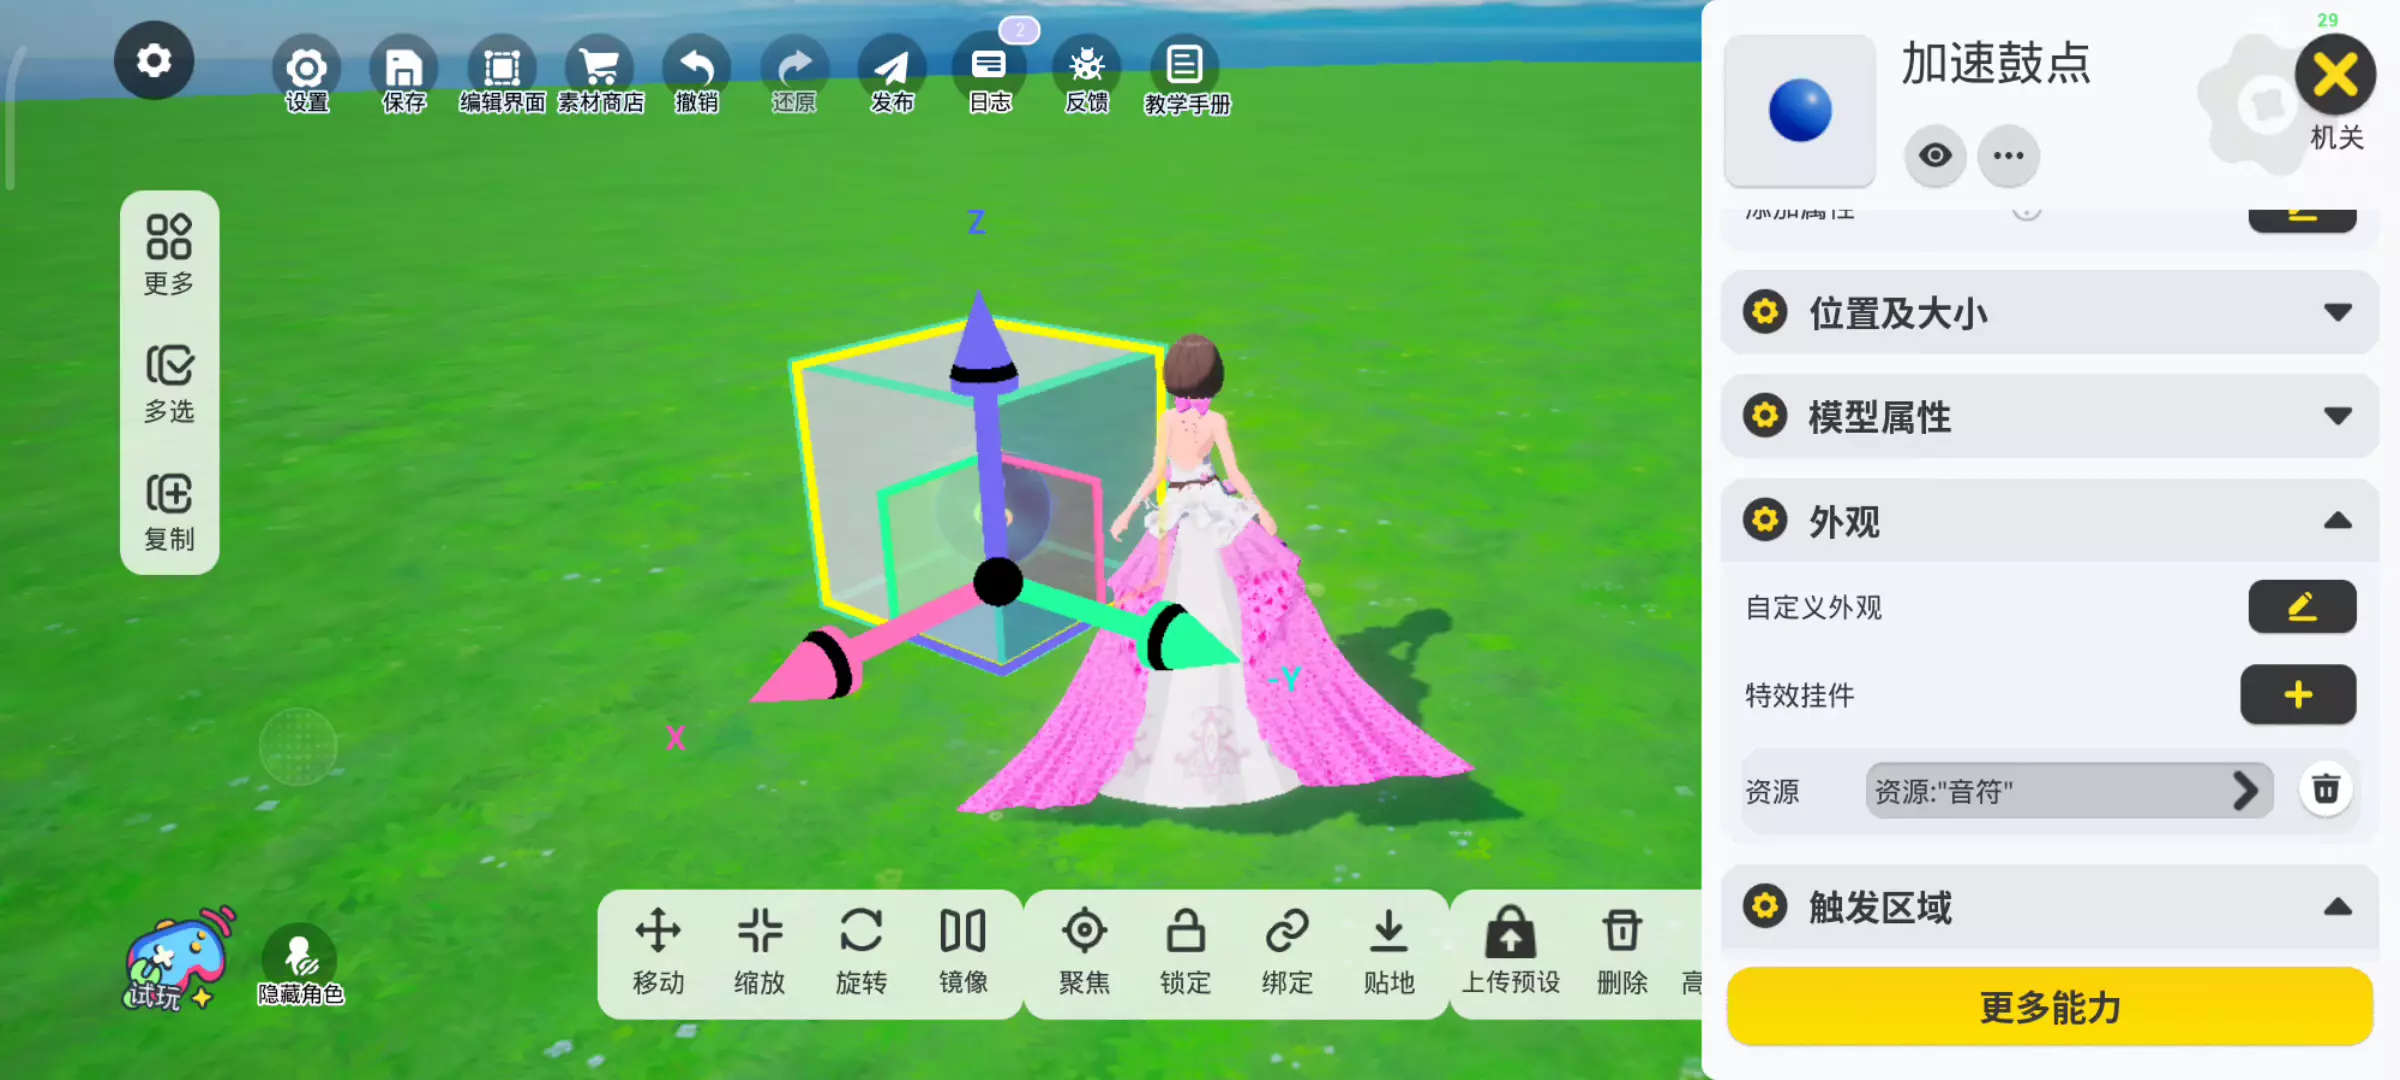Click the 镜像 mirror tool
The height and width of the screenshot is (1080, 2400).
pos(963,950)
